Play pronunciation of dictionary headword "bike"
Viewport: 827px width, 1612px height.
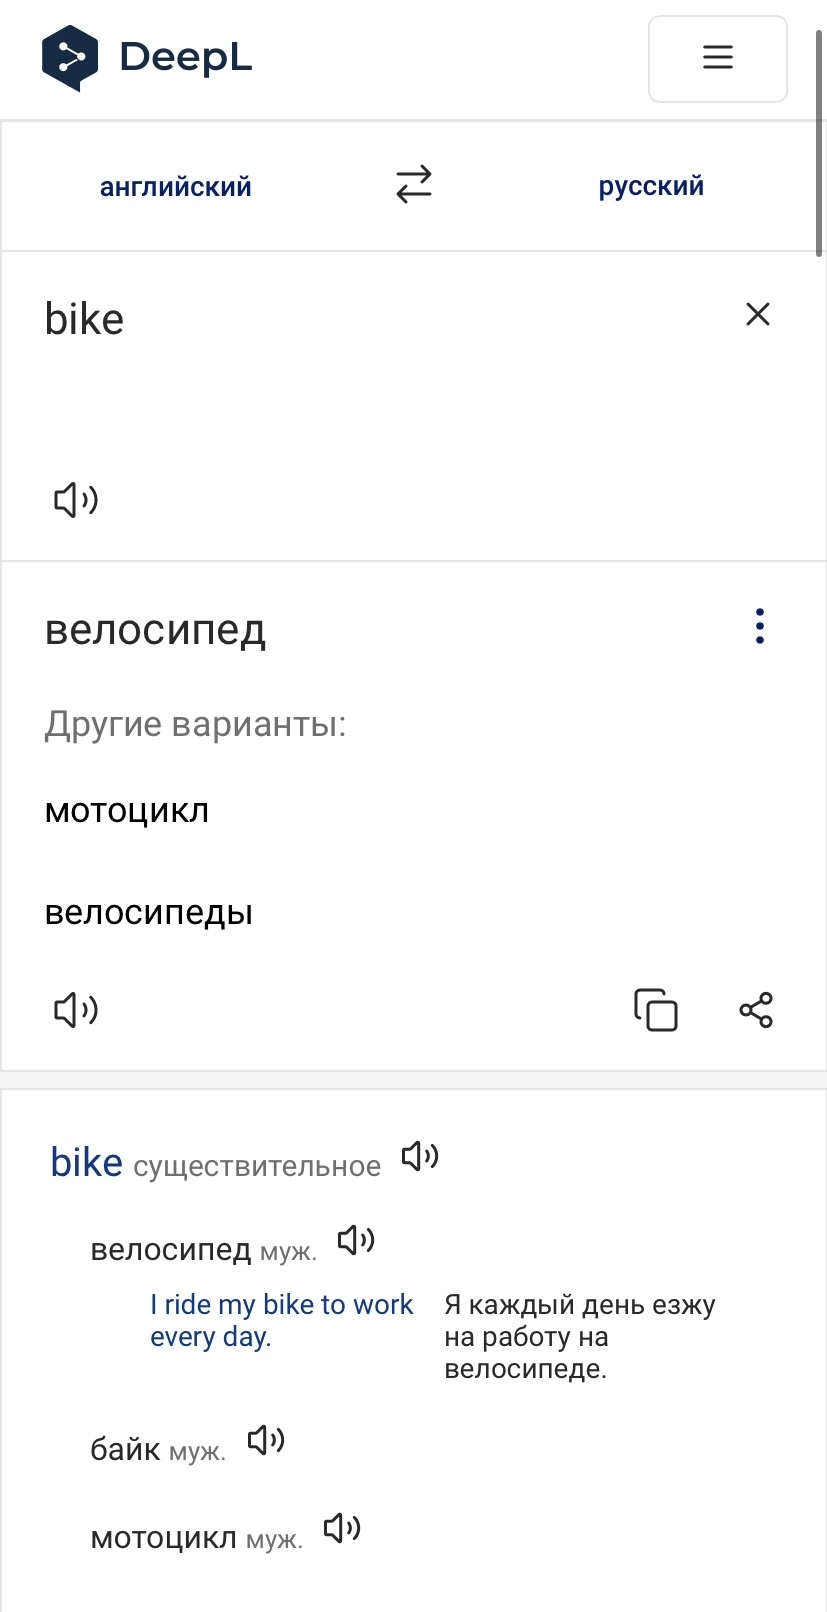click(x=420, y=1157)
